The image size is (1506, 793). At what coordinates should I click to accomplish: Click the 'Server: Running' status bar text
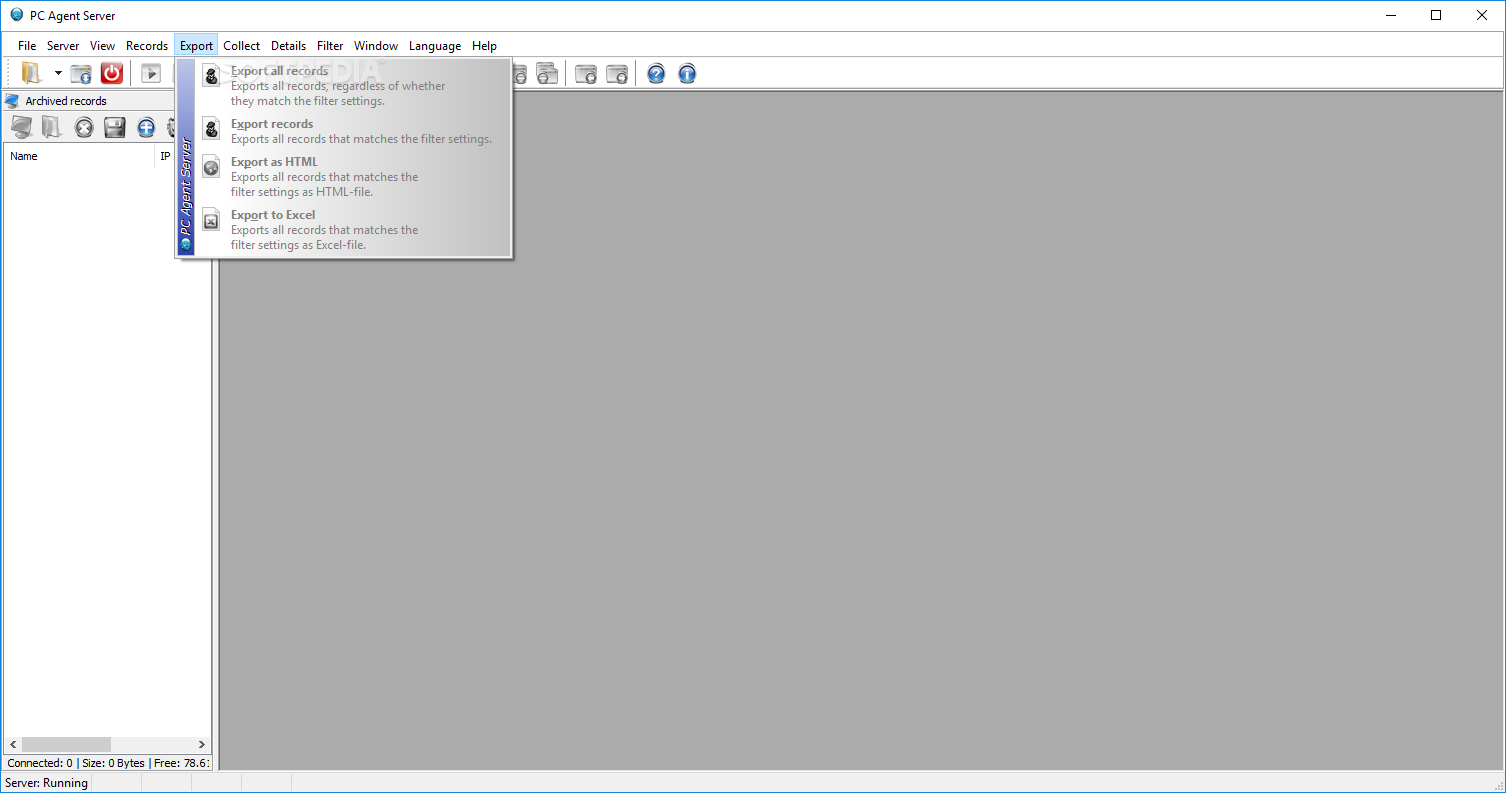tap(47, 783)
